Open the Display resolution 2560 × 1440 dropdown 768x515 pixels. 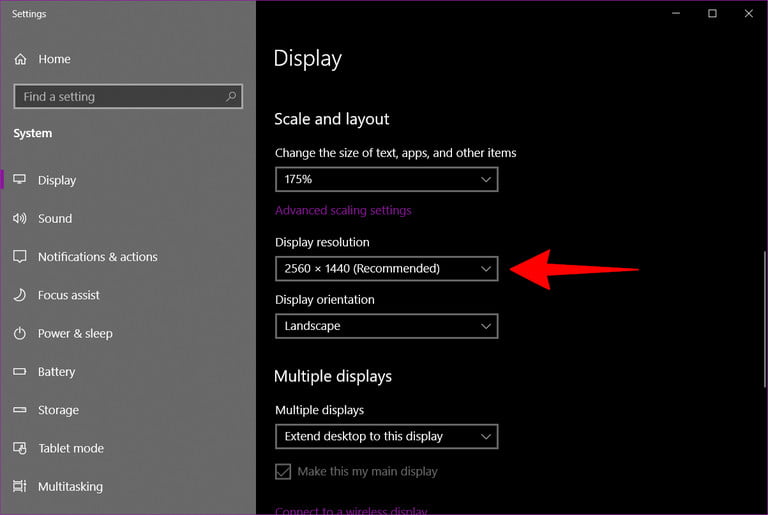pyautogui.click(x=386, y=269)
